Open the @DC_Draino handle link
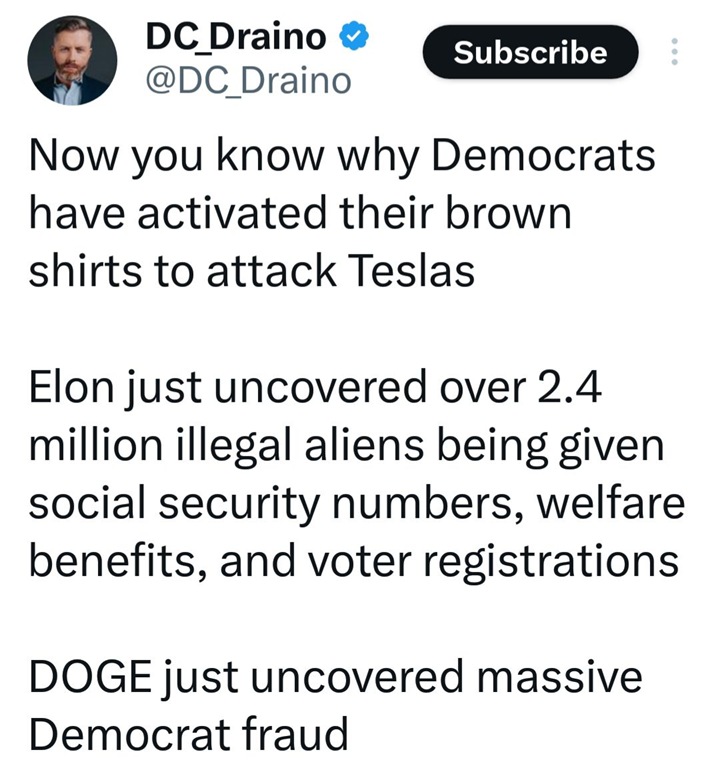This screenshot has width=720, height=768. pos(249,80)
